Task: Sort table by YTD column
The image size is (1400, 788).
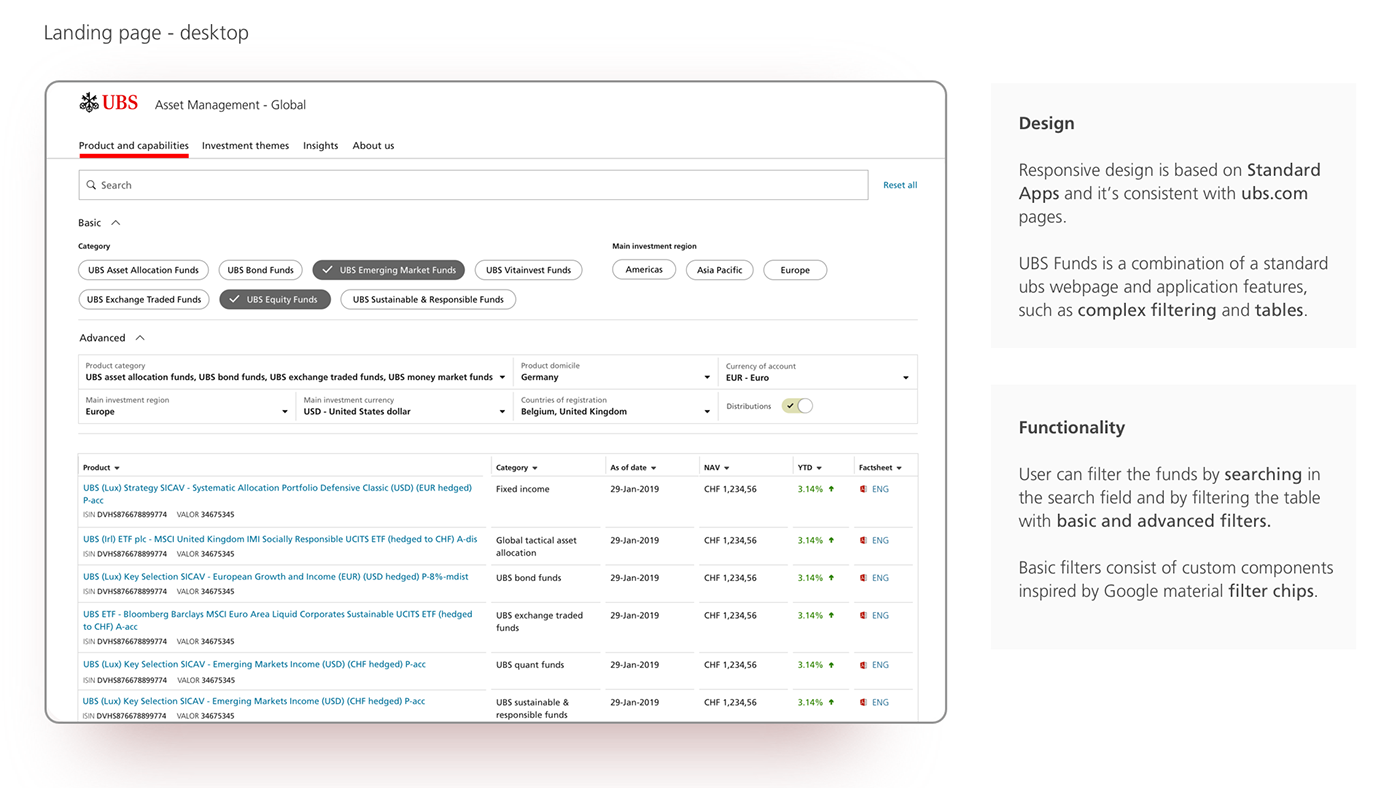Action: (x=809, y=468)
